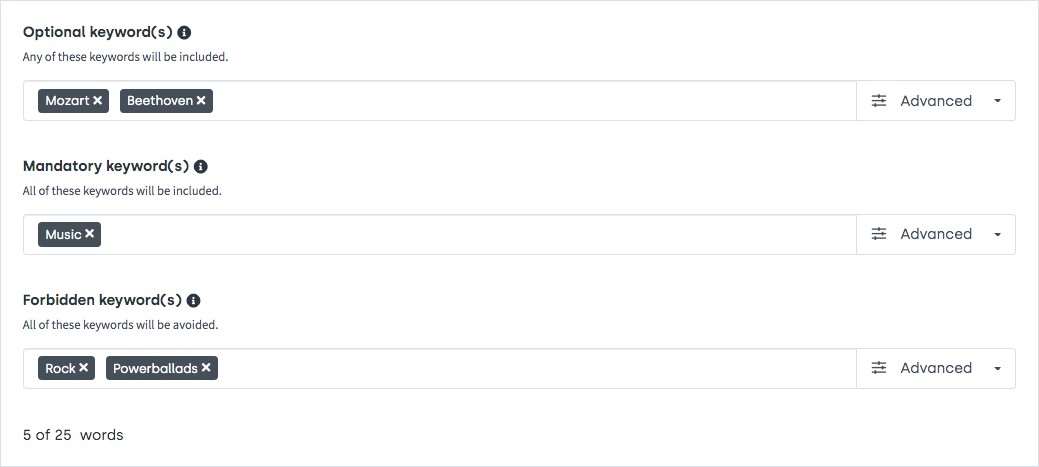Viewport: 1039px width, 467px height.
Task: Remove the Mozart keyword tag
Action: click(x=97, y=101)
